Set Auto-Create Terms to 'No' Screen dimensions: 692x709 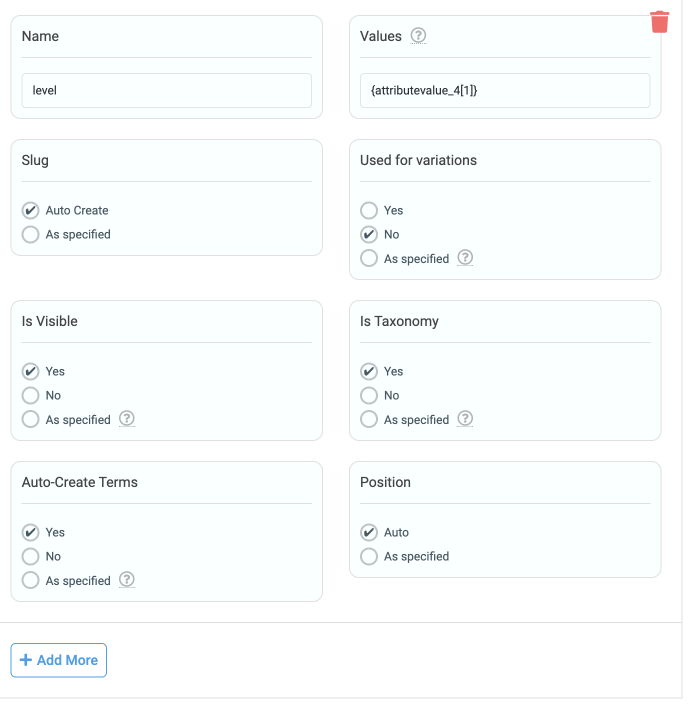pos(31,556)
